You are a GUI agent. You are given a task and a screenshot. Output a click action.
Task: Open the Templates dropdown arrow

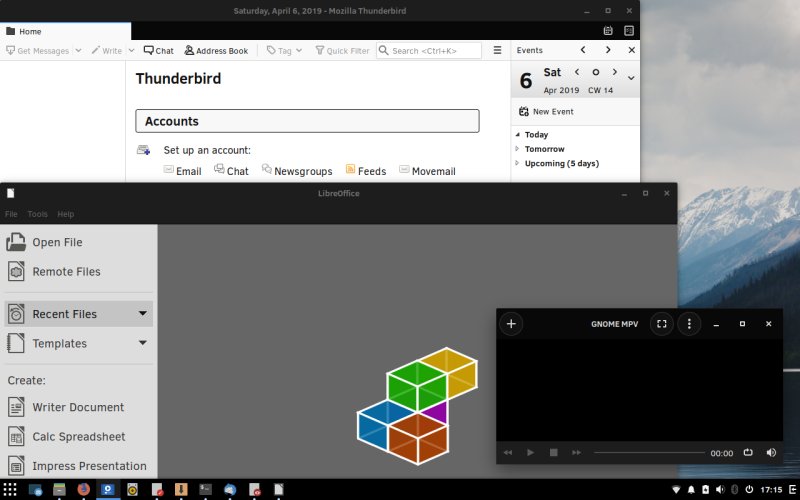143,343
